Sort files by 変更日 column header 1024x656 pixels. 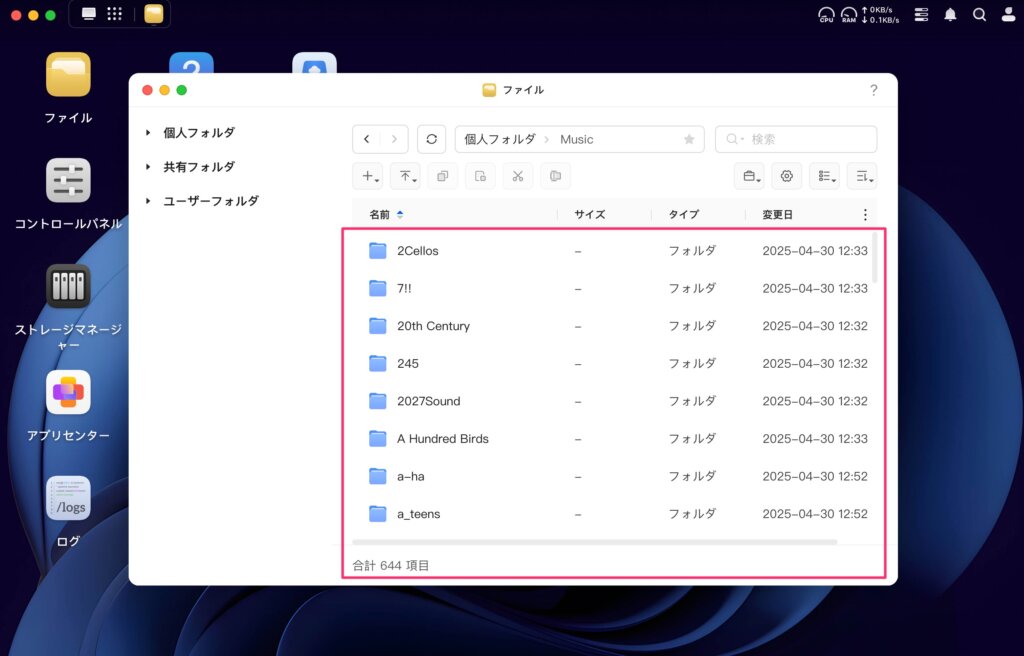777,214
